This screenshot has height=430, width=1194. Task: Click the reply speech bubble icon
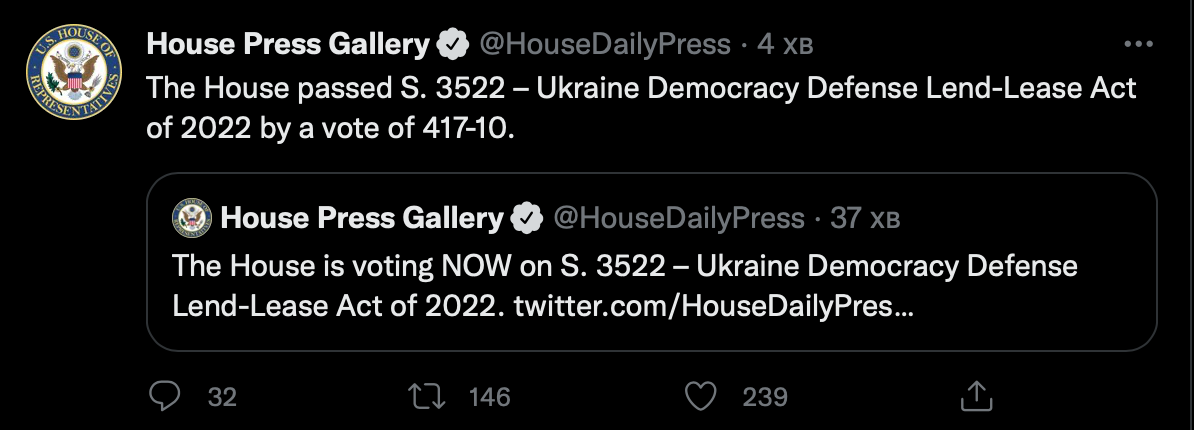164,396
